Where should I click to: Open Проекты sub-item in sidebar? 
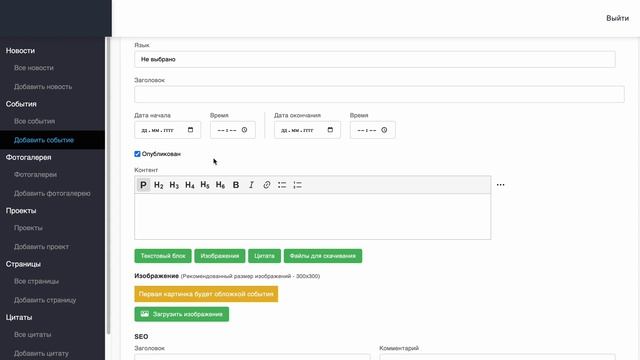click(28, 228)
